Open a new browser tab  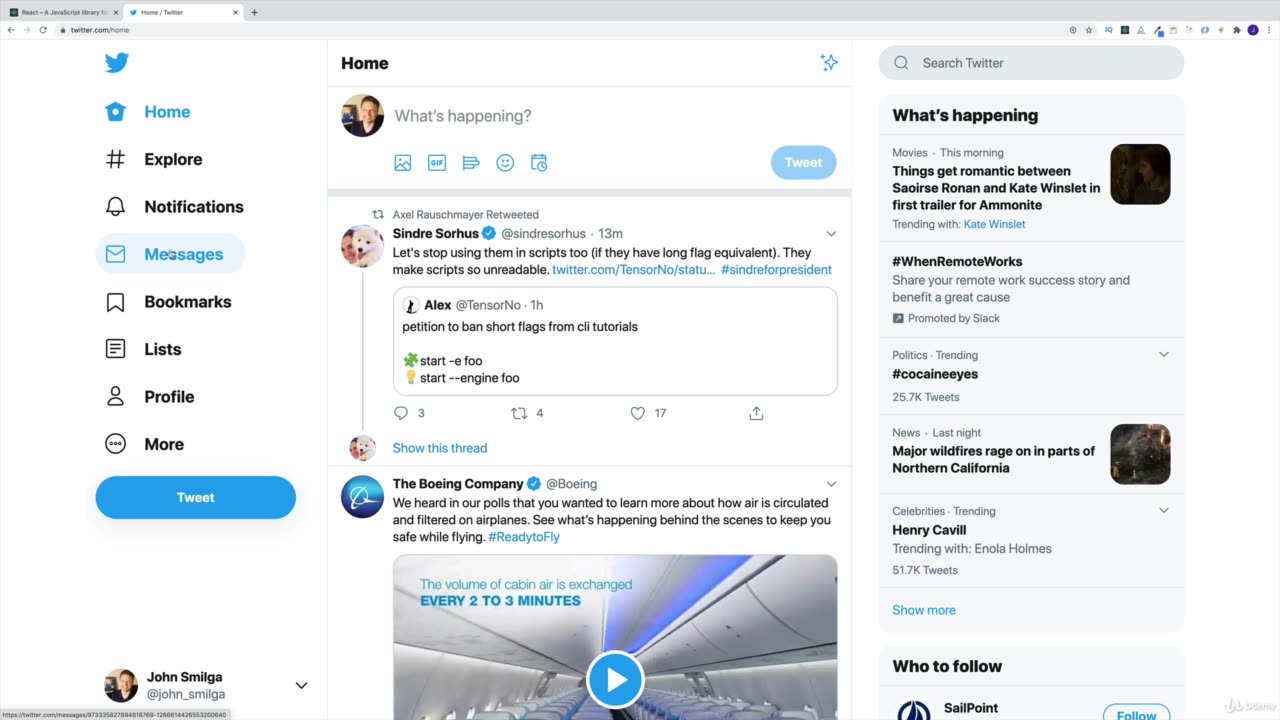pos(254,13)
